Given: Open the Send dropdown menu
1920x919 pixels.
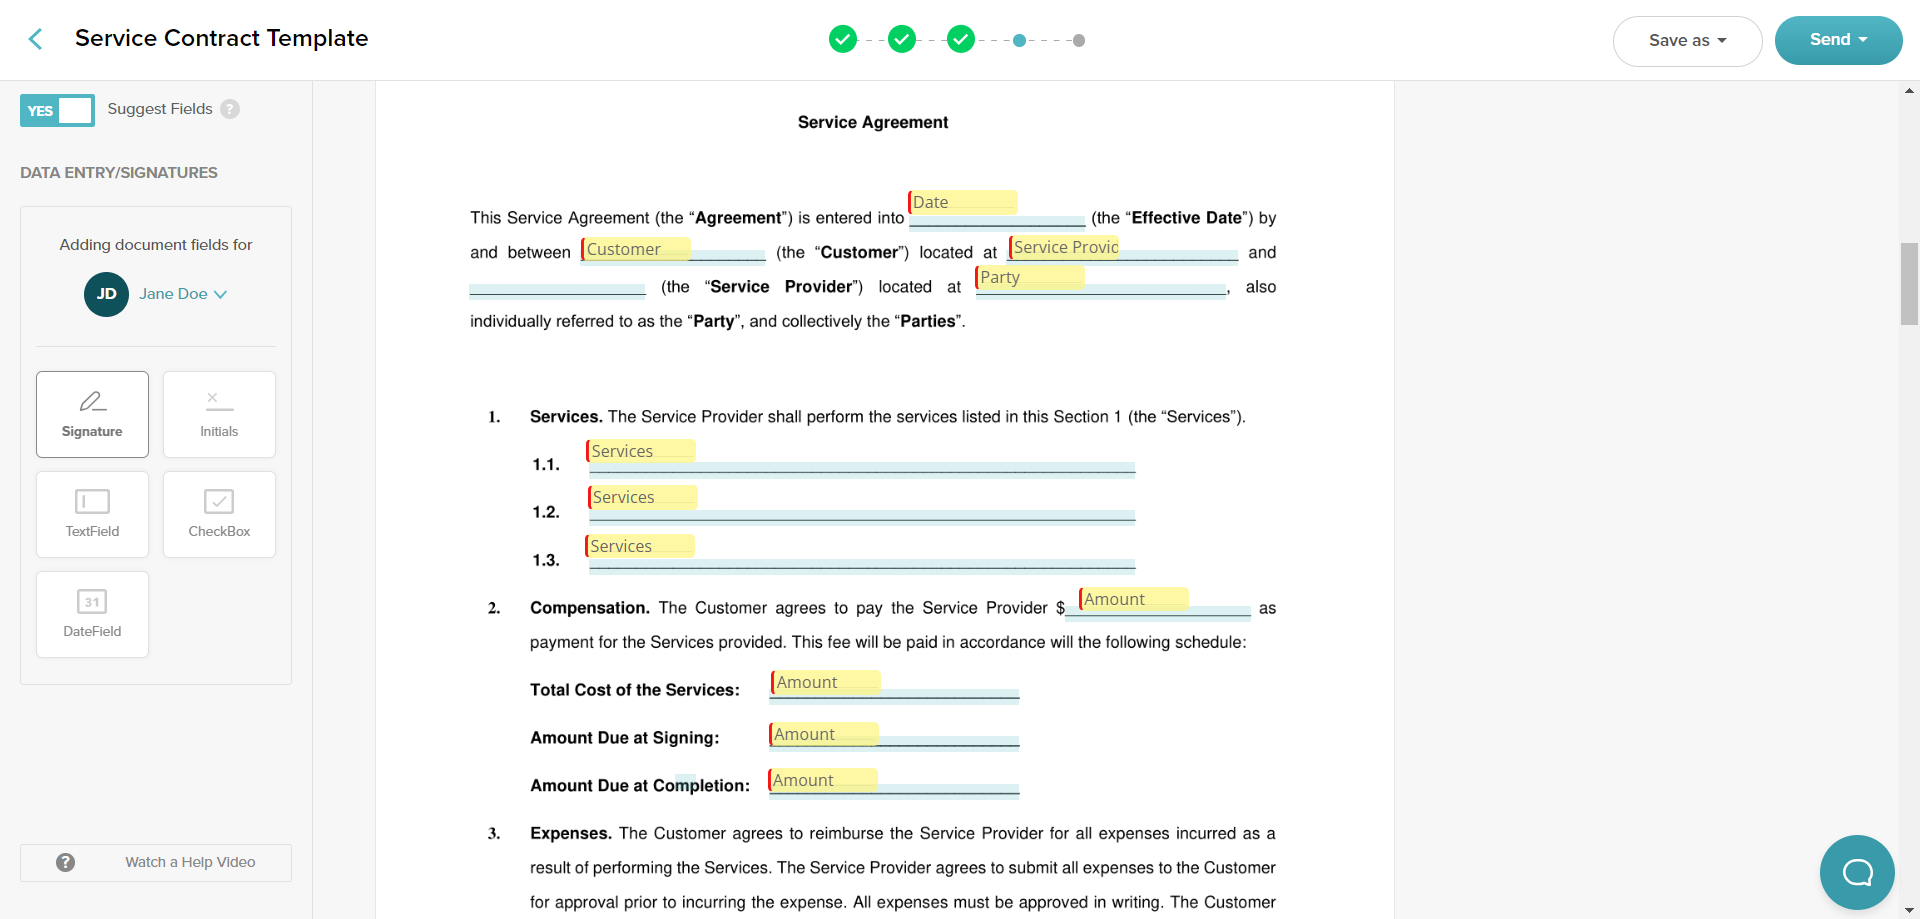Looking at the screenshot, I should point(1838,40).
